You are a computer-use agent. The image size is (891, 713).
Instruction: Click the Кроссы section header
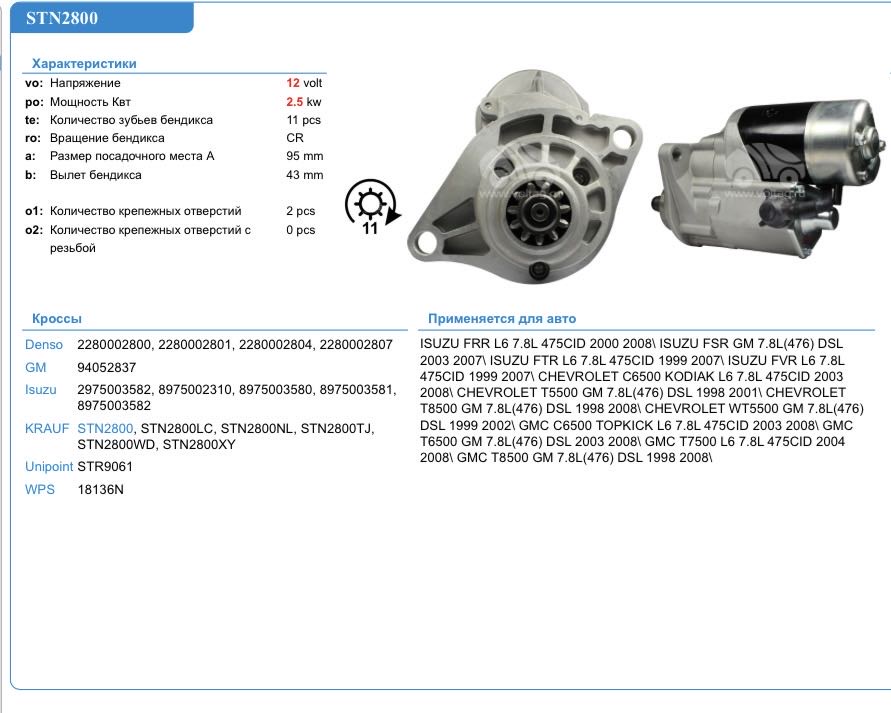(x=56, y=319)
